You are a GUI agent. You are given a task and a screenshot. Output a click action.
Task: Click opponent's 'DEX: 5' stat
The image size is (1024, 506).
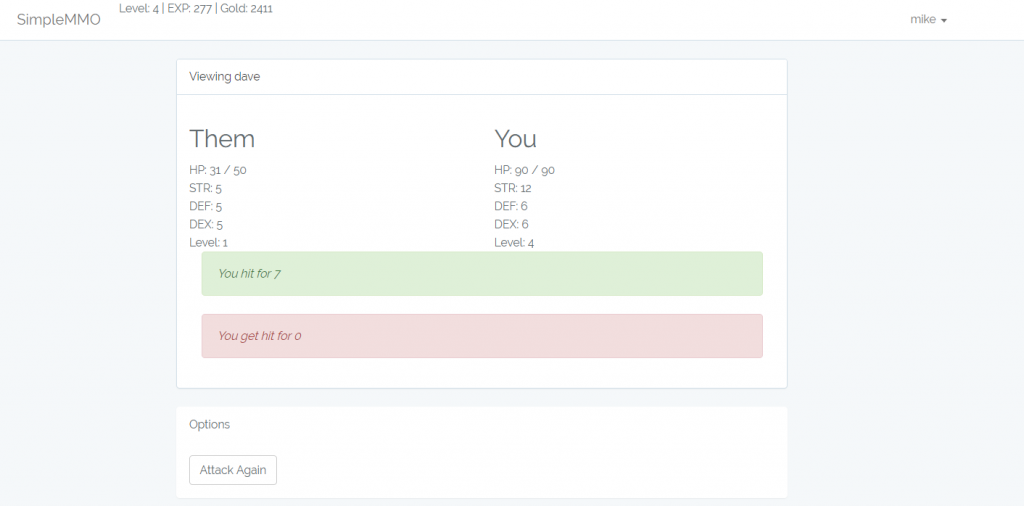pyautogui.click(x=206, y=225)
